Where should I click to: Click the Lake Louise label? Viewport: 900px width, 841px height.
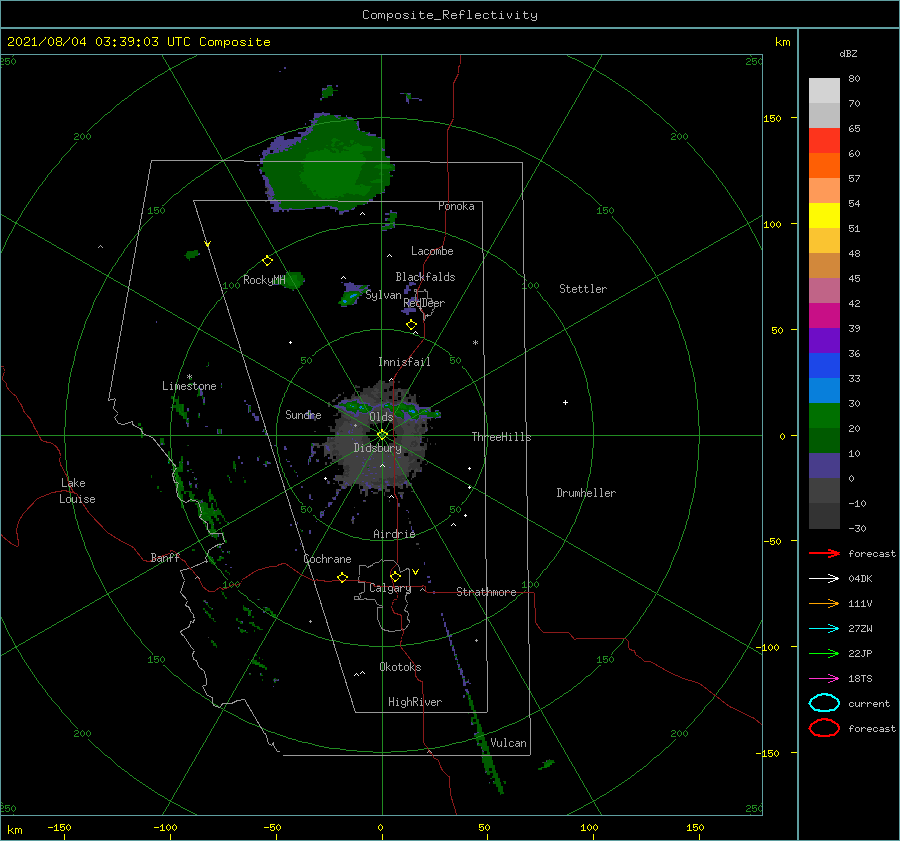coord(77,491)
